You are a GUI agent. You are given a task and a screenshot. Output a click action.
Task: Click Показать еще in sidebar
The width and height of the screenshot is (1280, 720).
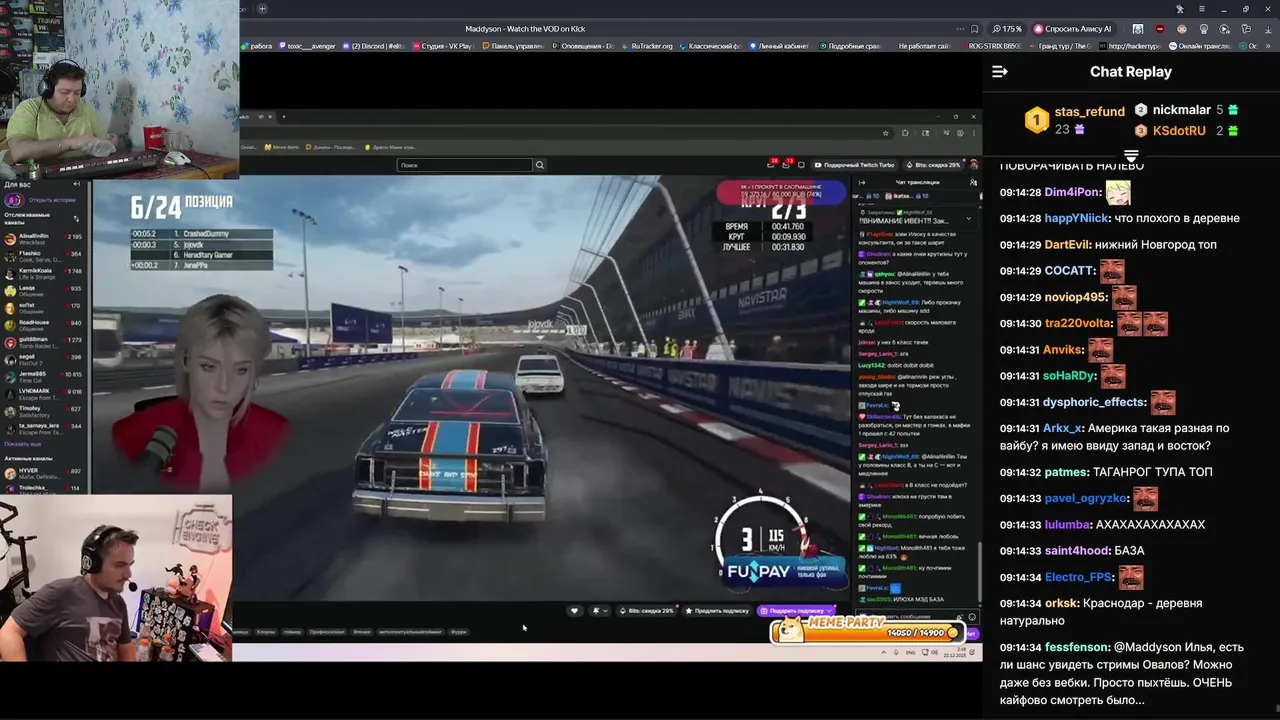point(23,444)
